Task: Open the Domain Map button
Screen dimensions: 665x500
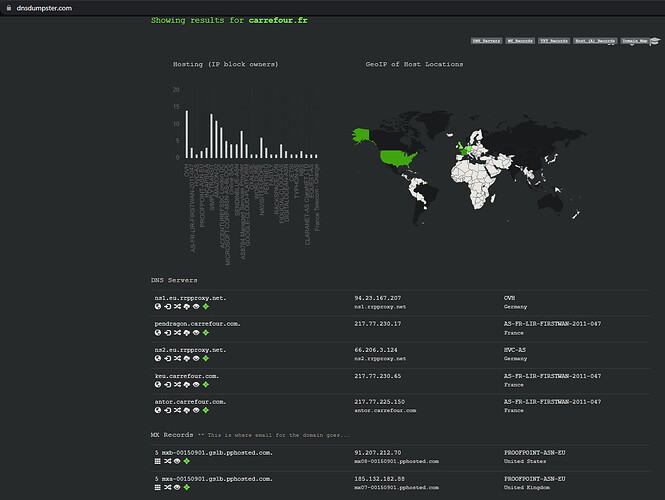Action: pos(635,41)
